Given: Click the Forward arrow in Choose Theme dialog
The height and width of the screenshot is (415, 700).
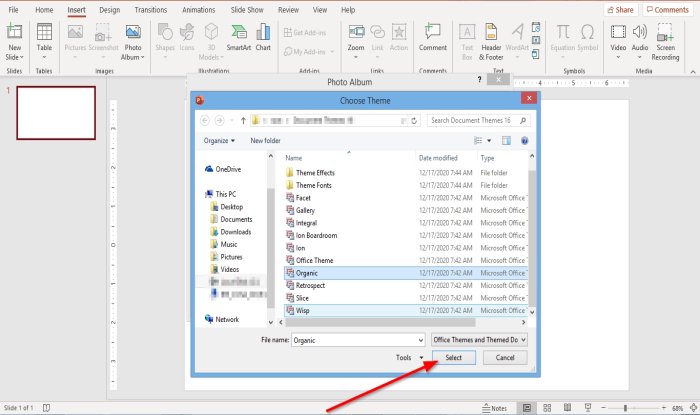Looking at the screenshot, I should (x=219, y=120).
